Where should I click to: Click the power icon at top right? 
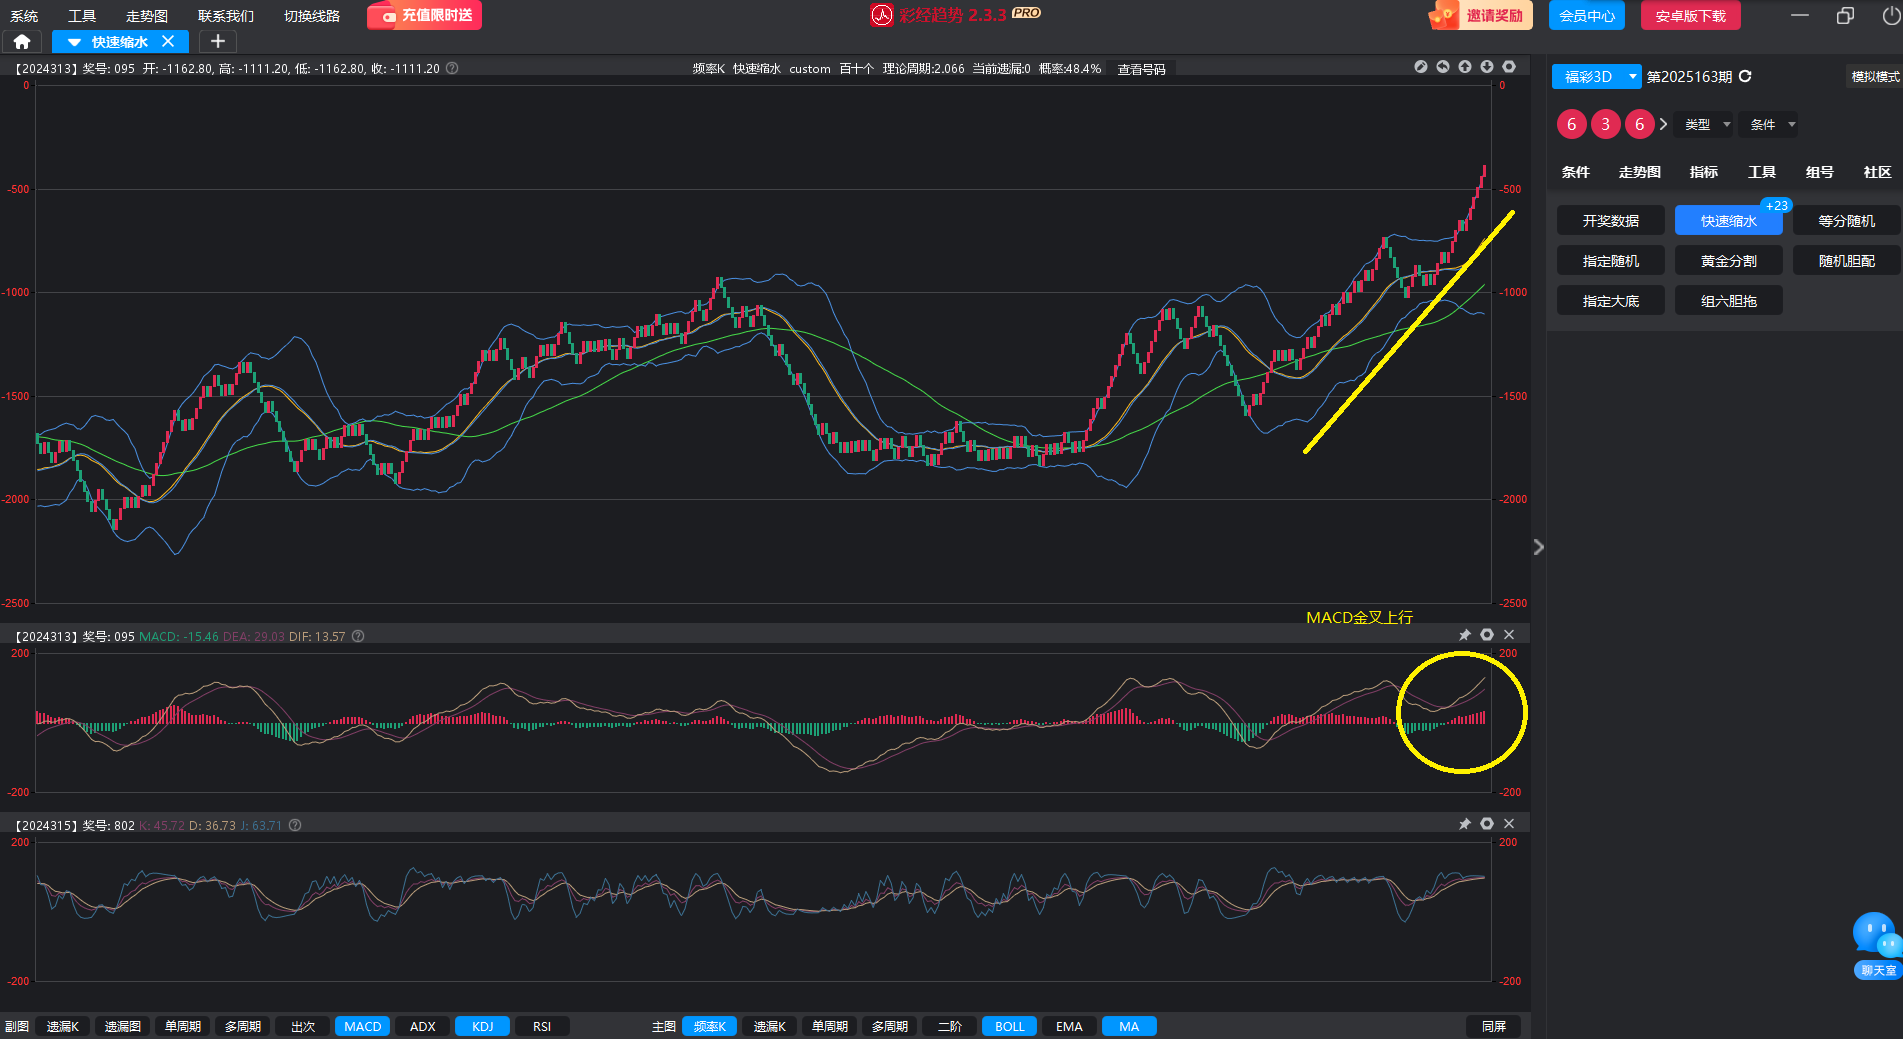point(1891,15)
